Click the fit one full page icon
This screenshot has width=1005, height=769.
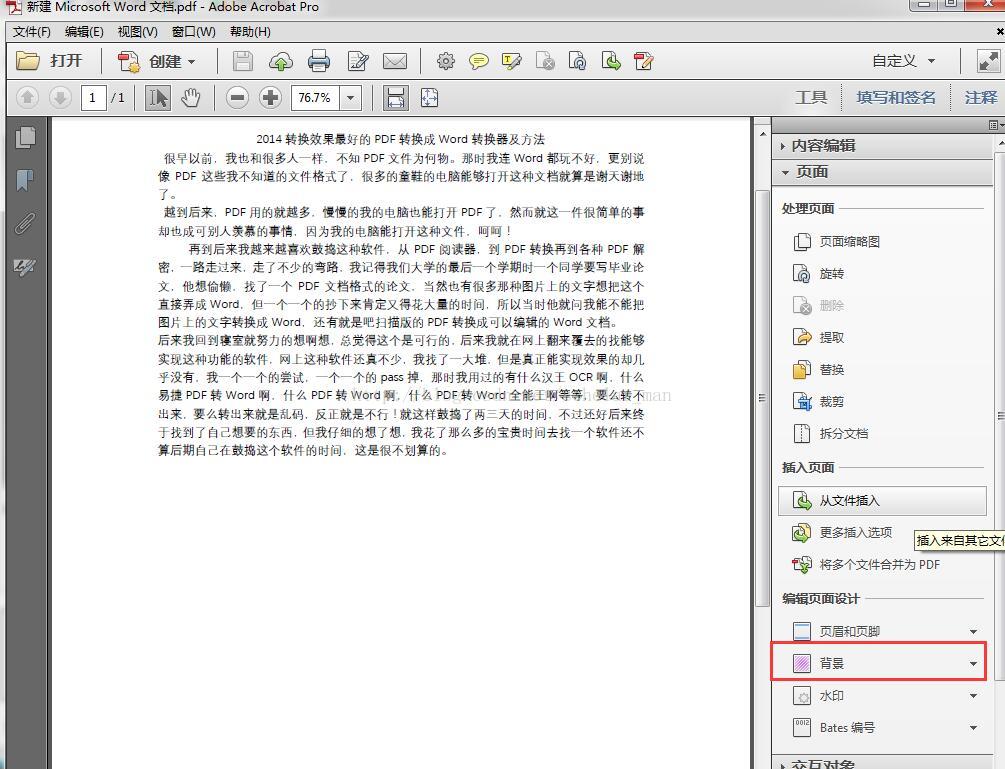coord(429,98)
